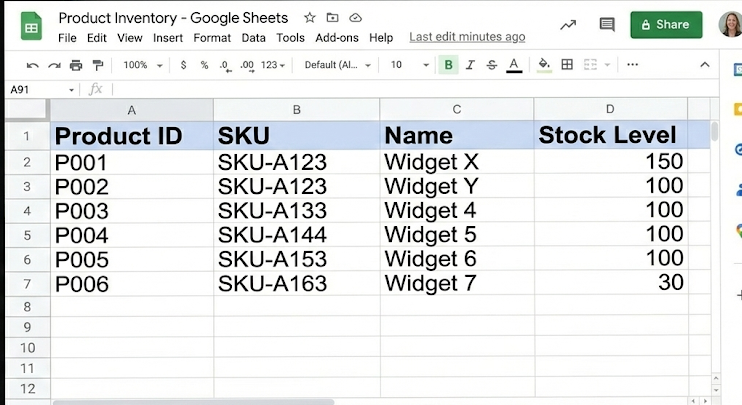Click the print icon

click(76, 65)
